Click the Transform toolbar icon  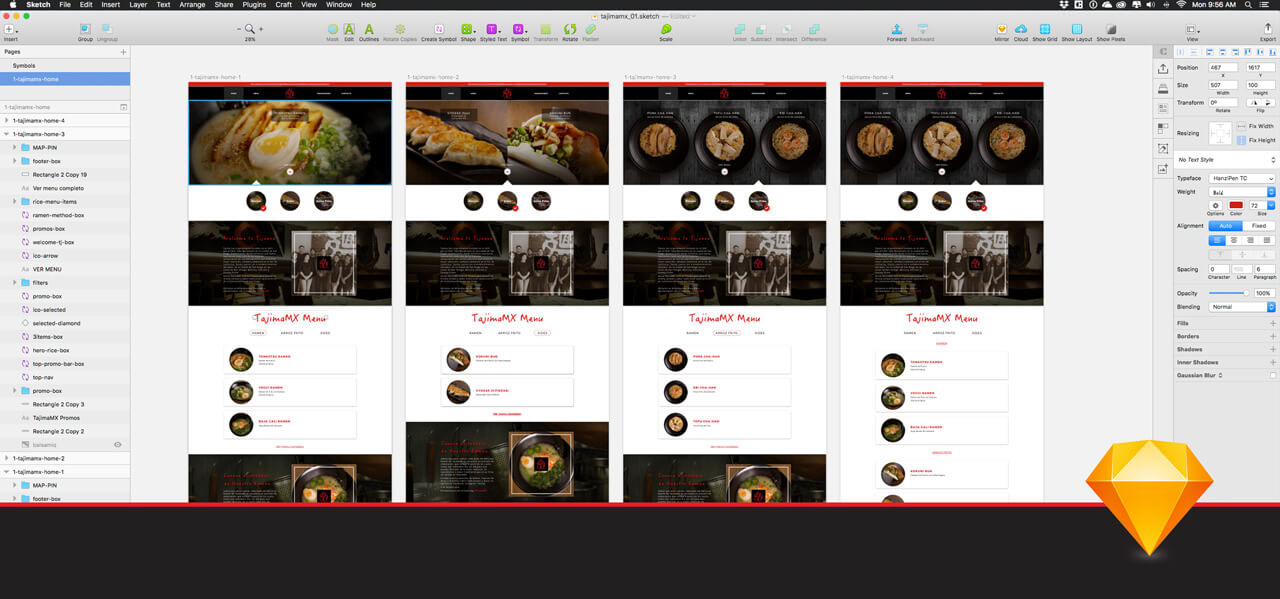[546, 30]
